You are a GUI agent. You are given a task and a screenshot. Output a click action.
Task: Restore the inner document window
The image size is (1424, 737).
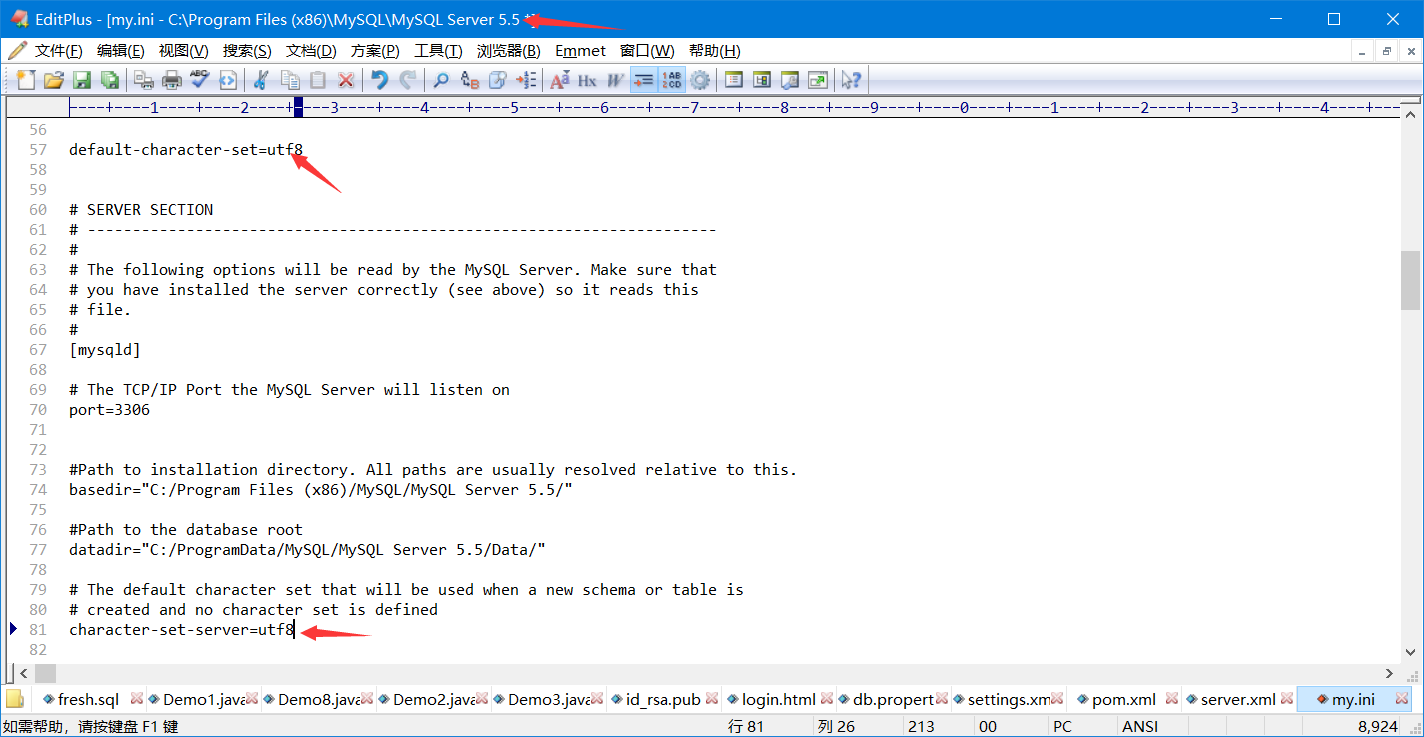pyautogui.click(x=1387, y=51)
